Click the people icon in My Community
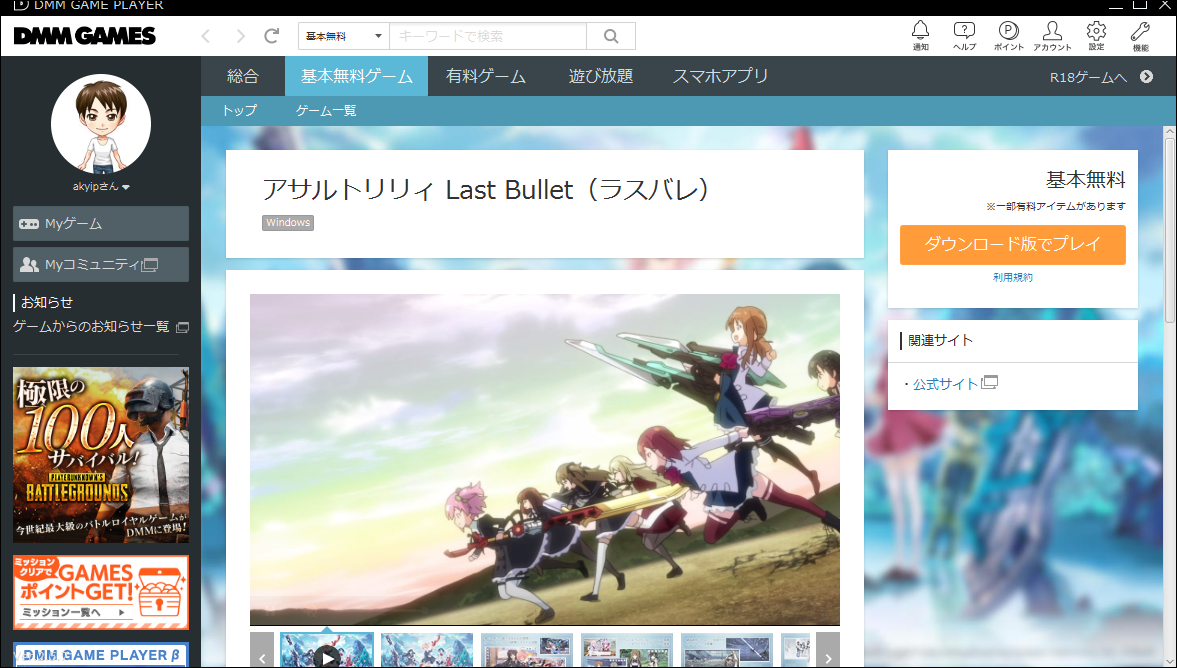The height and width of the screenshot is (668, 1177). 29,264
